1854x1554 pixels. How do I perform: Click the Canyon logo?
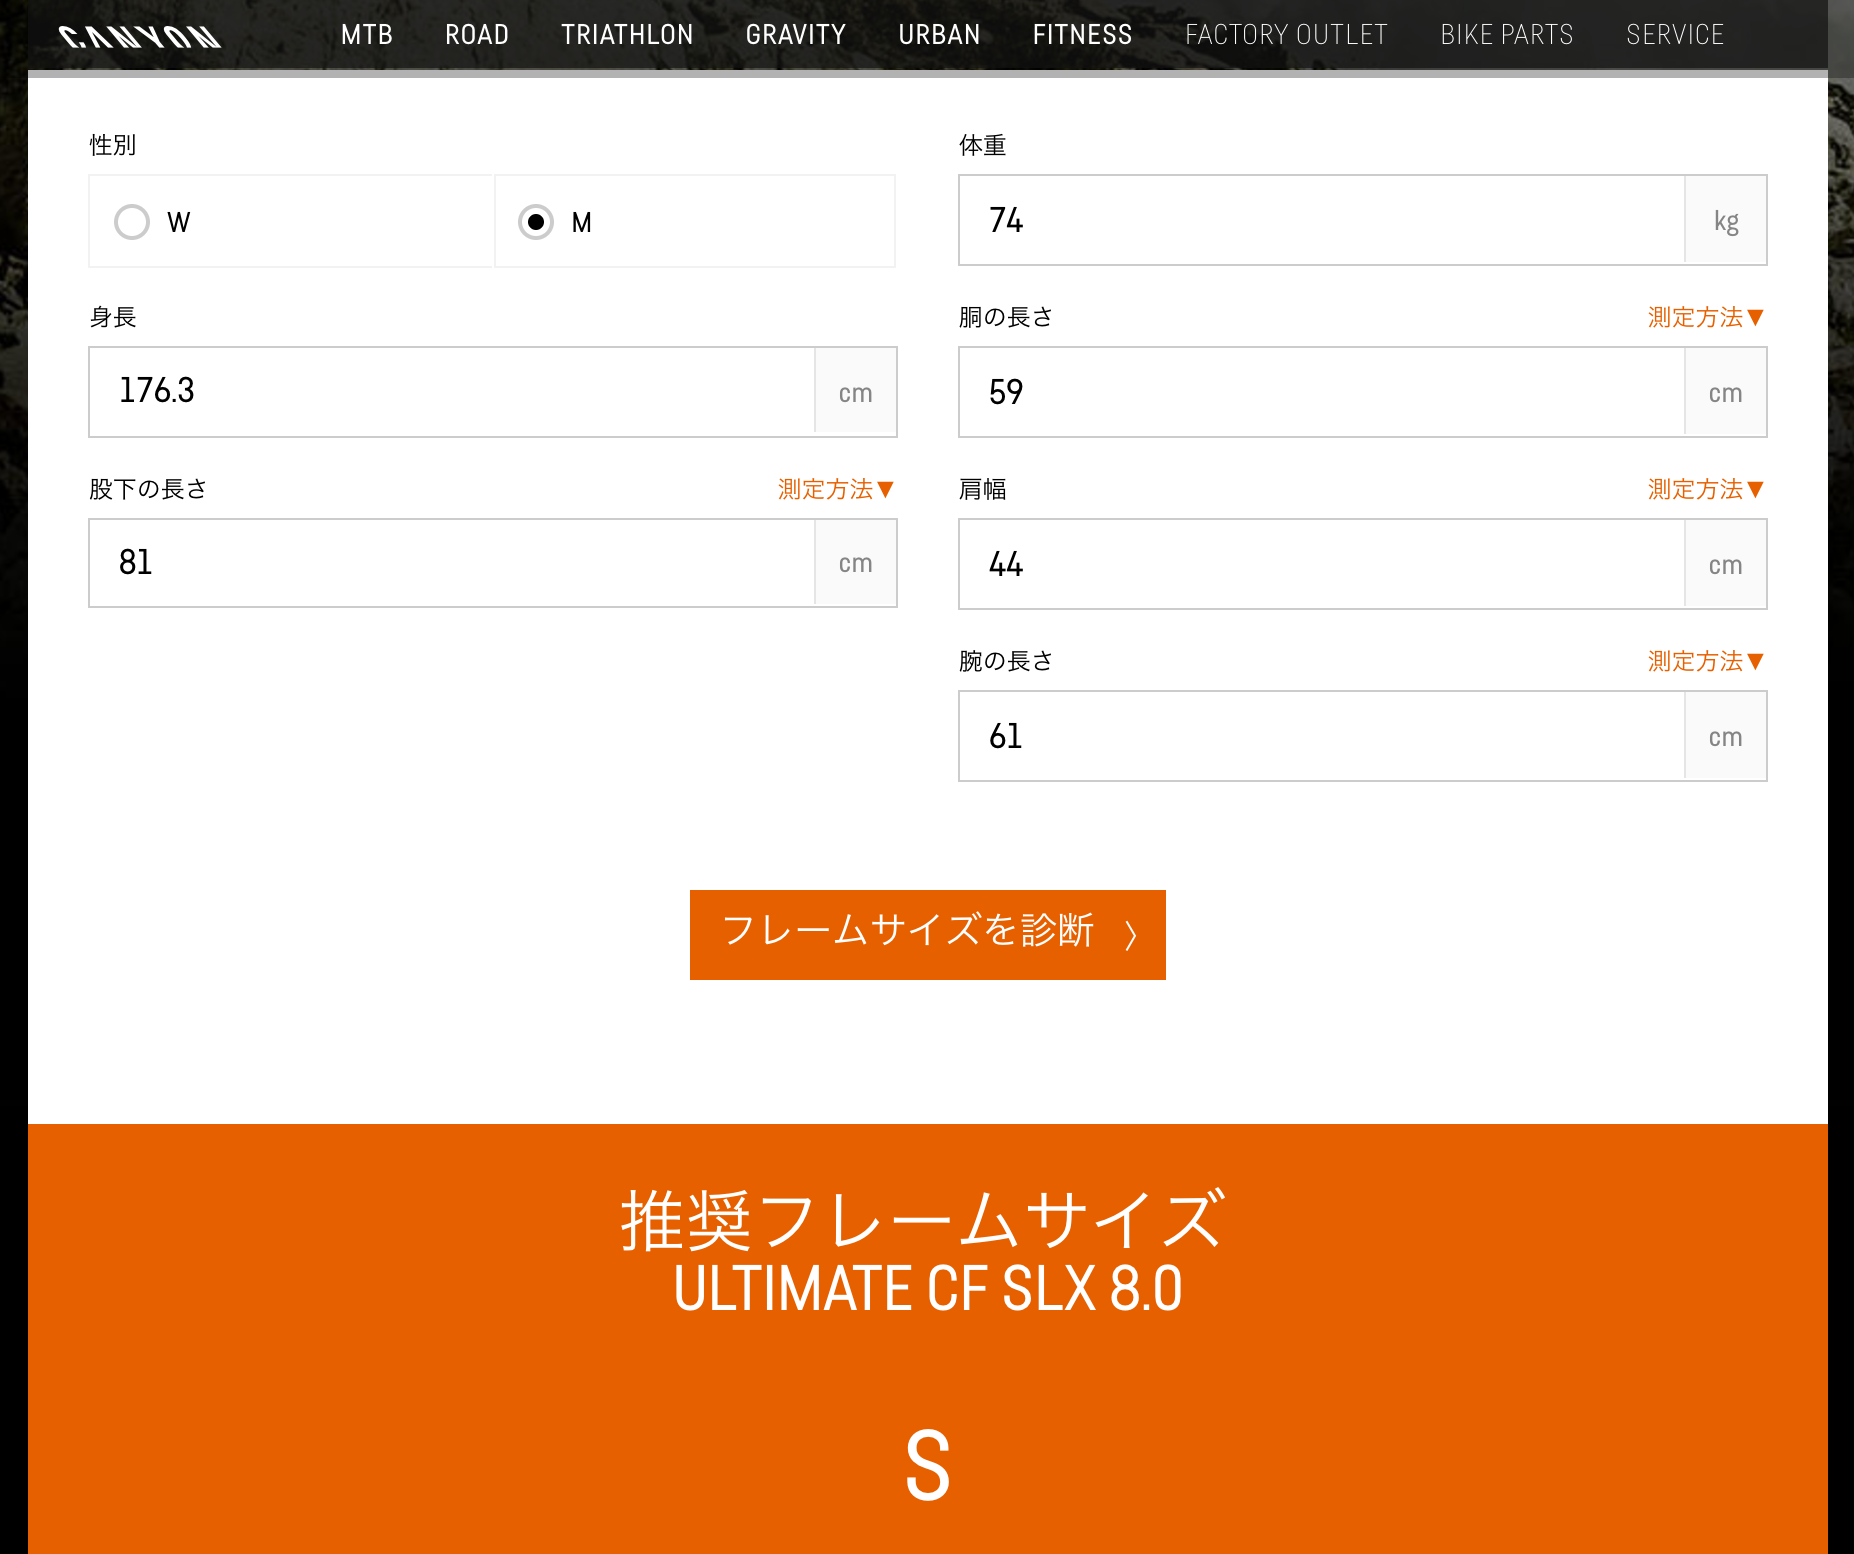(140, 37)
